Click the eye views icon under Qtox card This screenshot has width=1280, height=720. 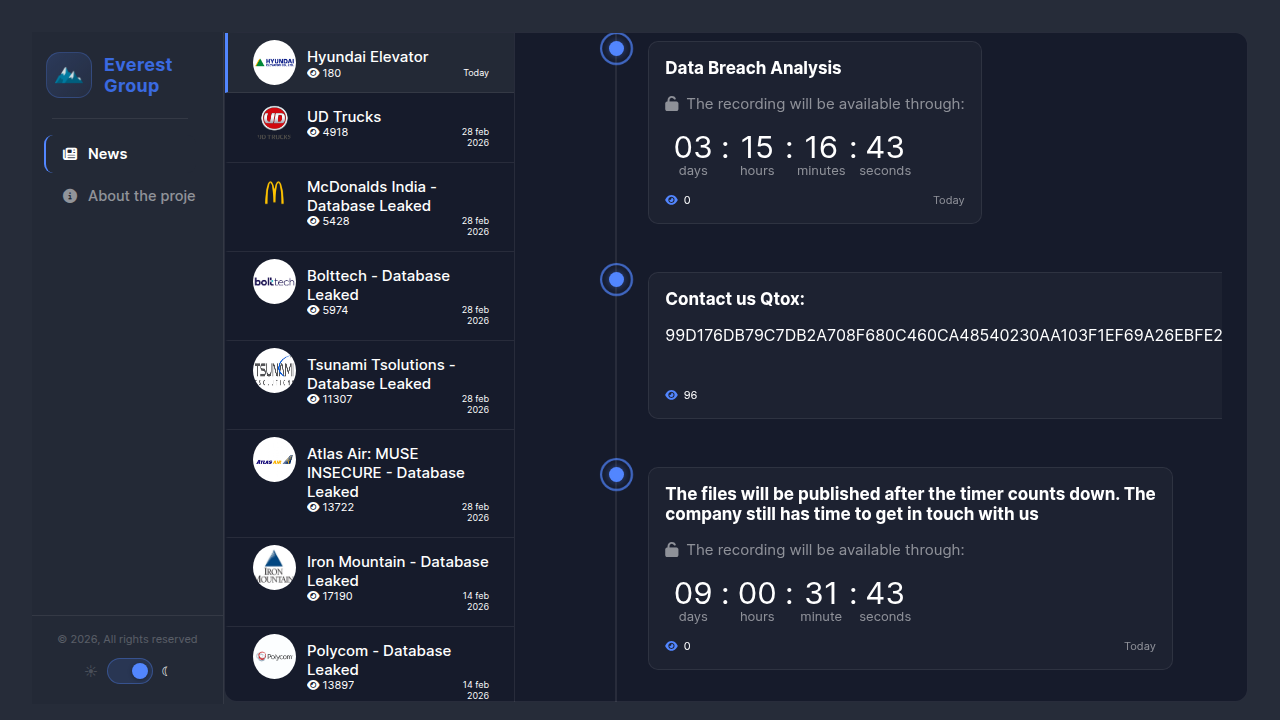pos(672,395)
